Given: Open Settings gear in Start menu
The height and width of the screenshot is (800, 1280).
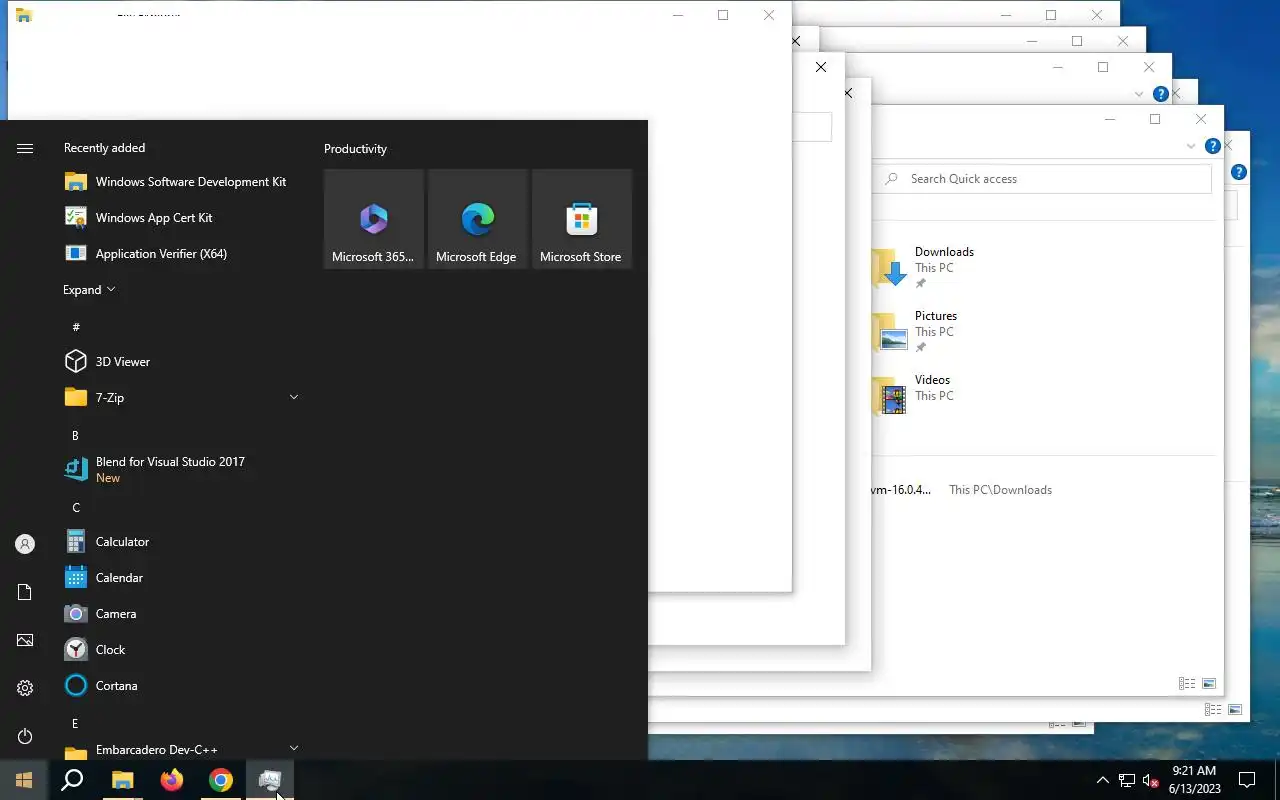Looking at the screenshot, I should click(x=25, y=688).
